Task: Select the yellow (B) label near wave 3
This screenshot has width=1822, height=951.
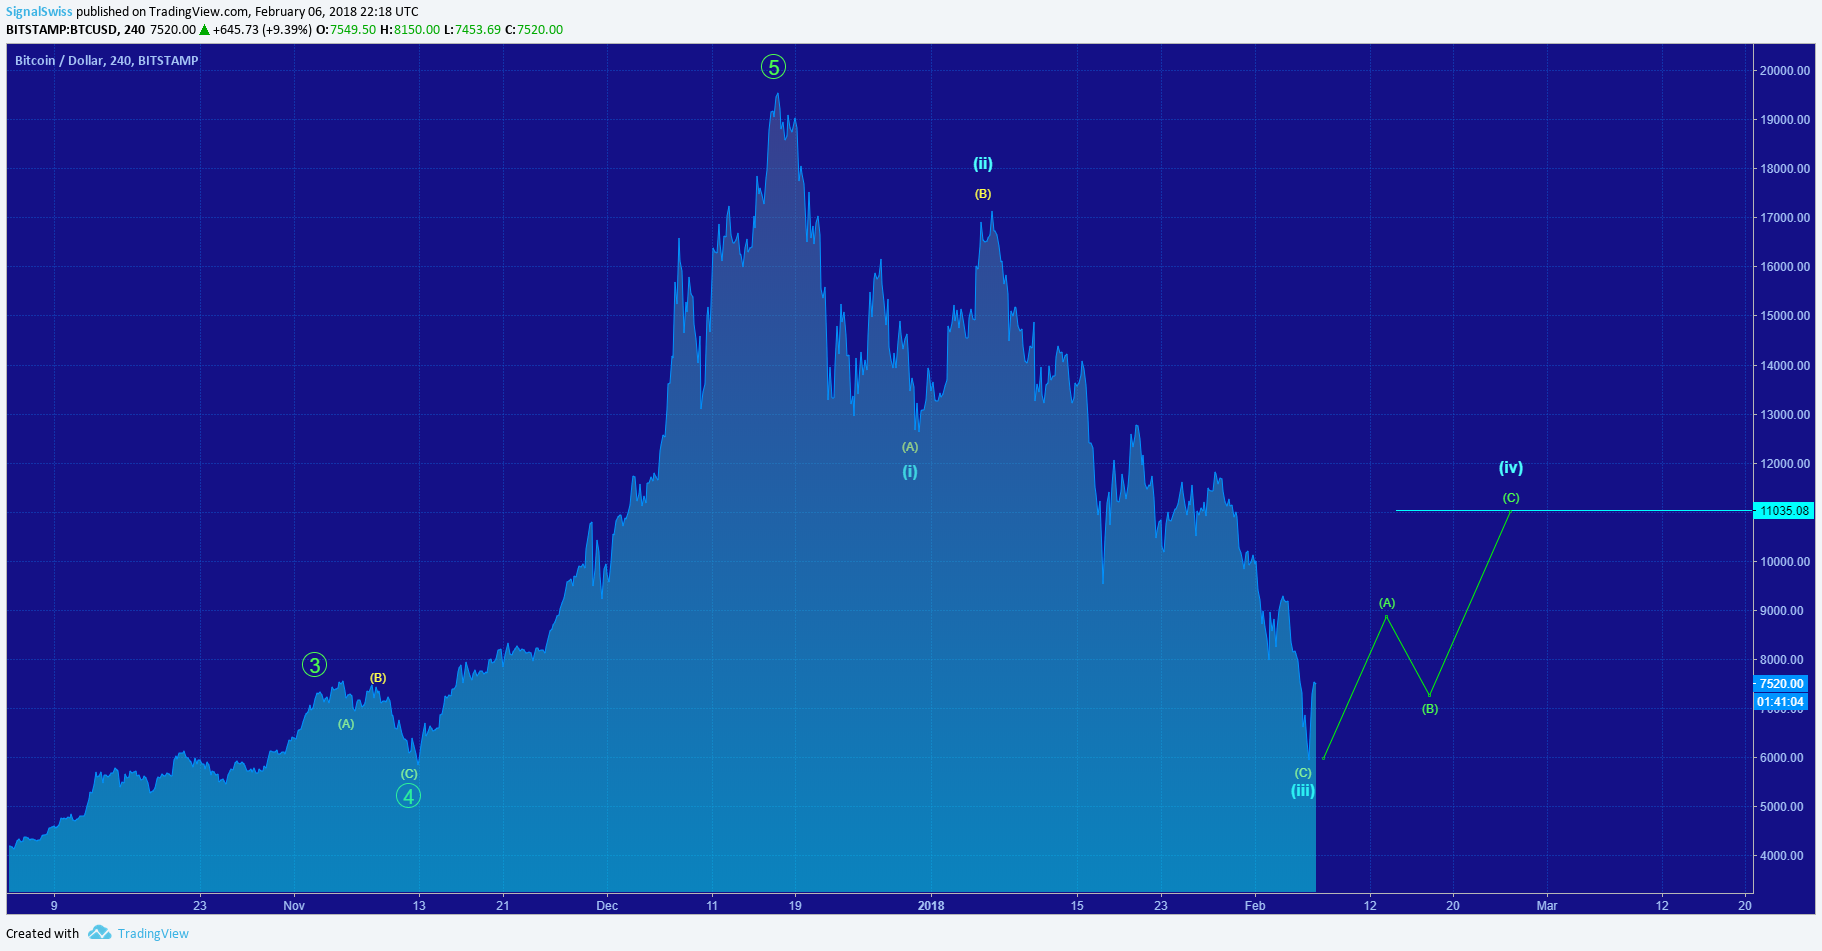Action: point(378,678)
